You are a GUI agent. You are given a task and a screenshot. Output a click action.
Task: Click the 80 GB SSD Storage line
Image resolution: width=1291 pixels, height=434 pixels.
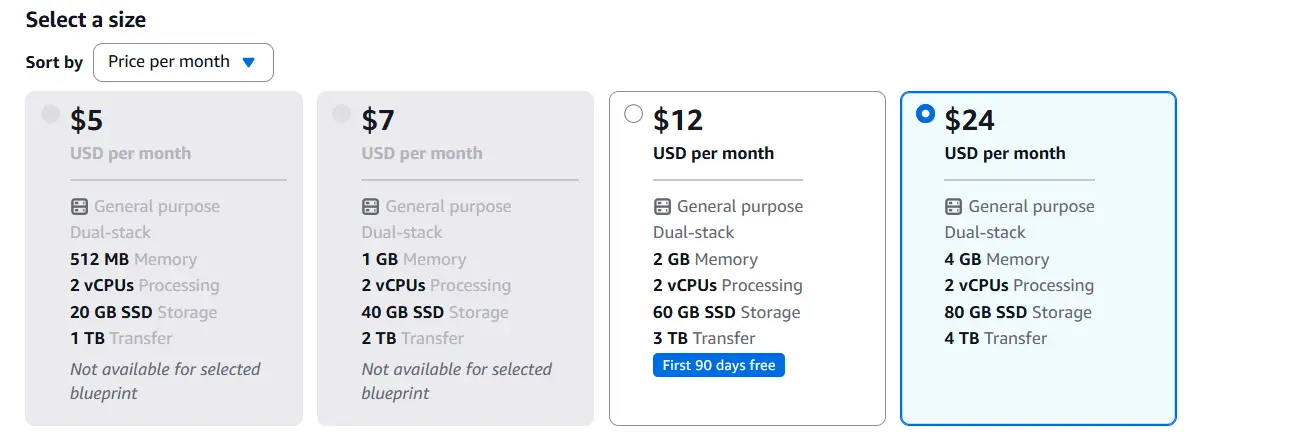pyautogui.click(x=1018, y=312)
